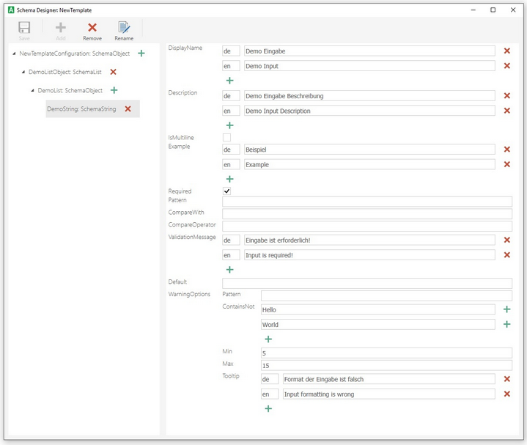The height and width of the screenshot is (445, 527).
Task: Collapse the DemoListObject tree node
Action: pyautogui.click(x=23, y=72)
